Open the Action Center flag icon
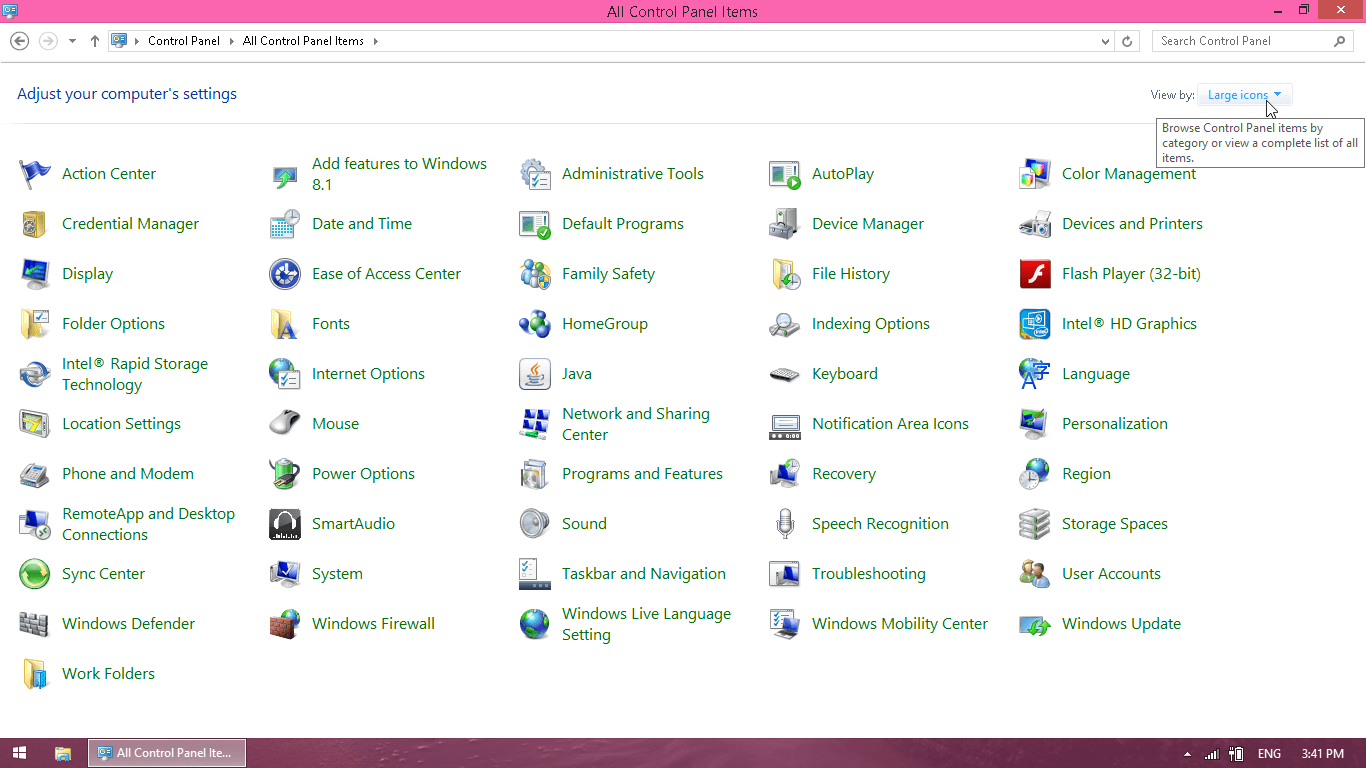Screen dimensions: 1366x768 [35, 174]
